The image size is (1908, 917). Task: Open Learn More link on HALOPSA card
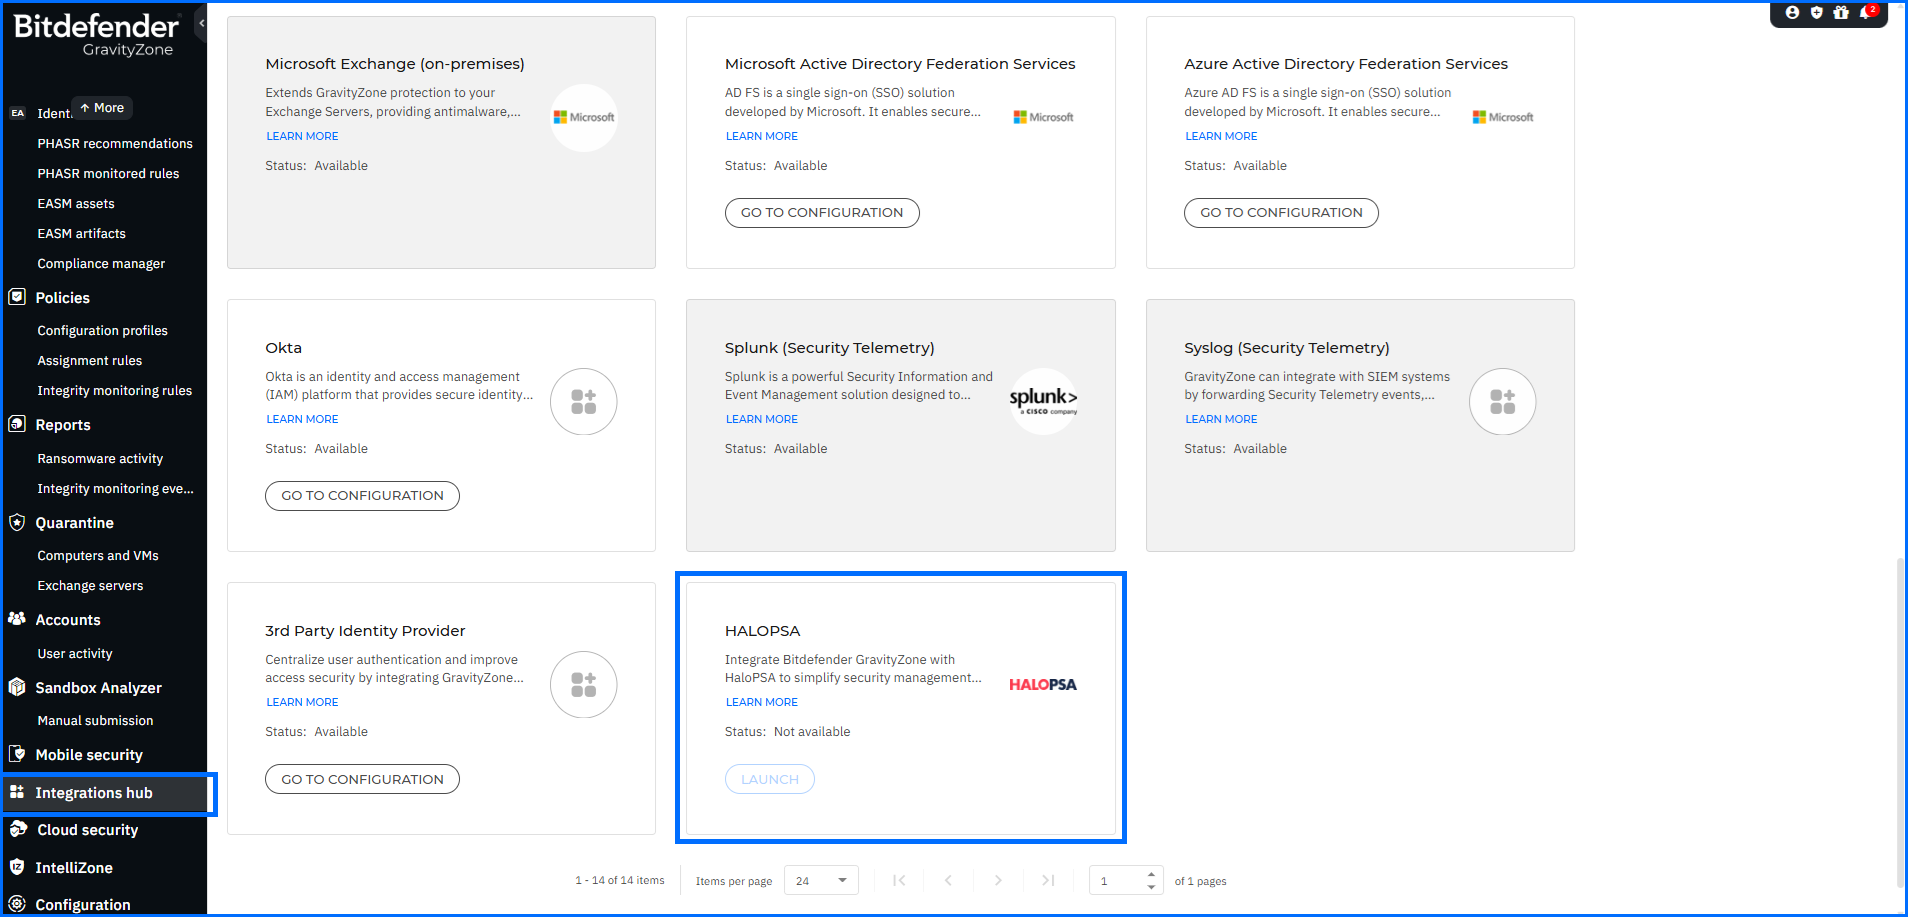pyautogui.click(x=761, y=701)
